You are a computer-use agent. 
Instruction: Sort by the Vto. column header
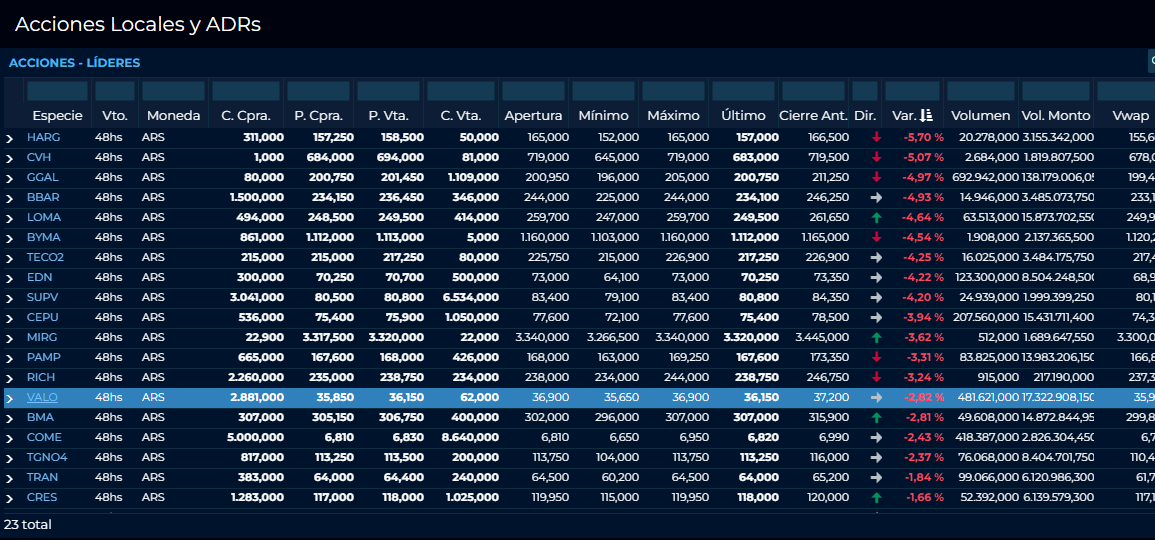pos(115,116)
